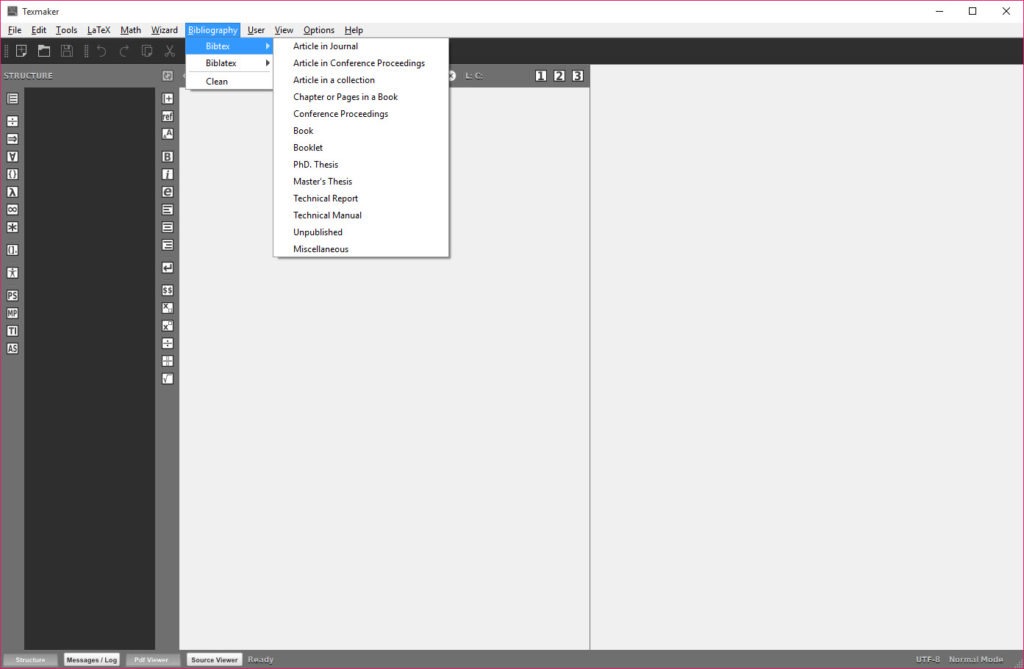Insert a Technical Manual entry
The width and height of the screenshot is (1024, 669).
[x=361, y=216]
